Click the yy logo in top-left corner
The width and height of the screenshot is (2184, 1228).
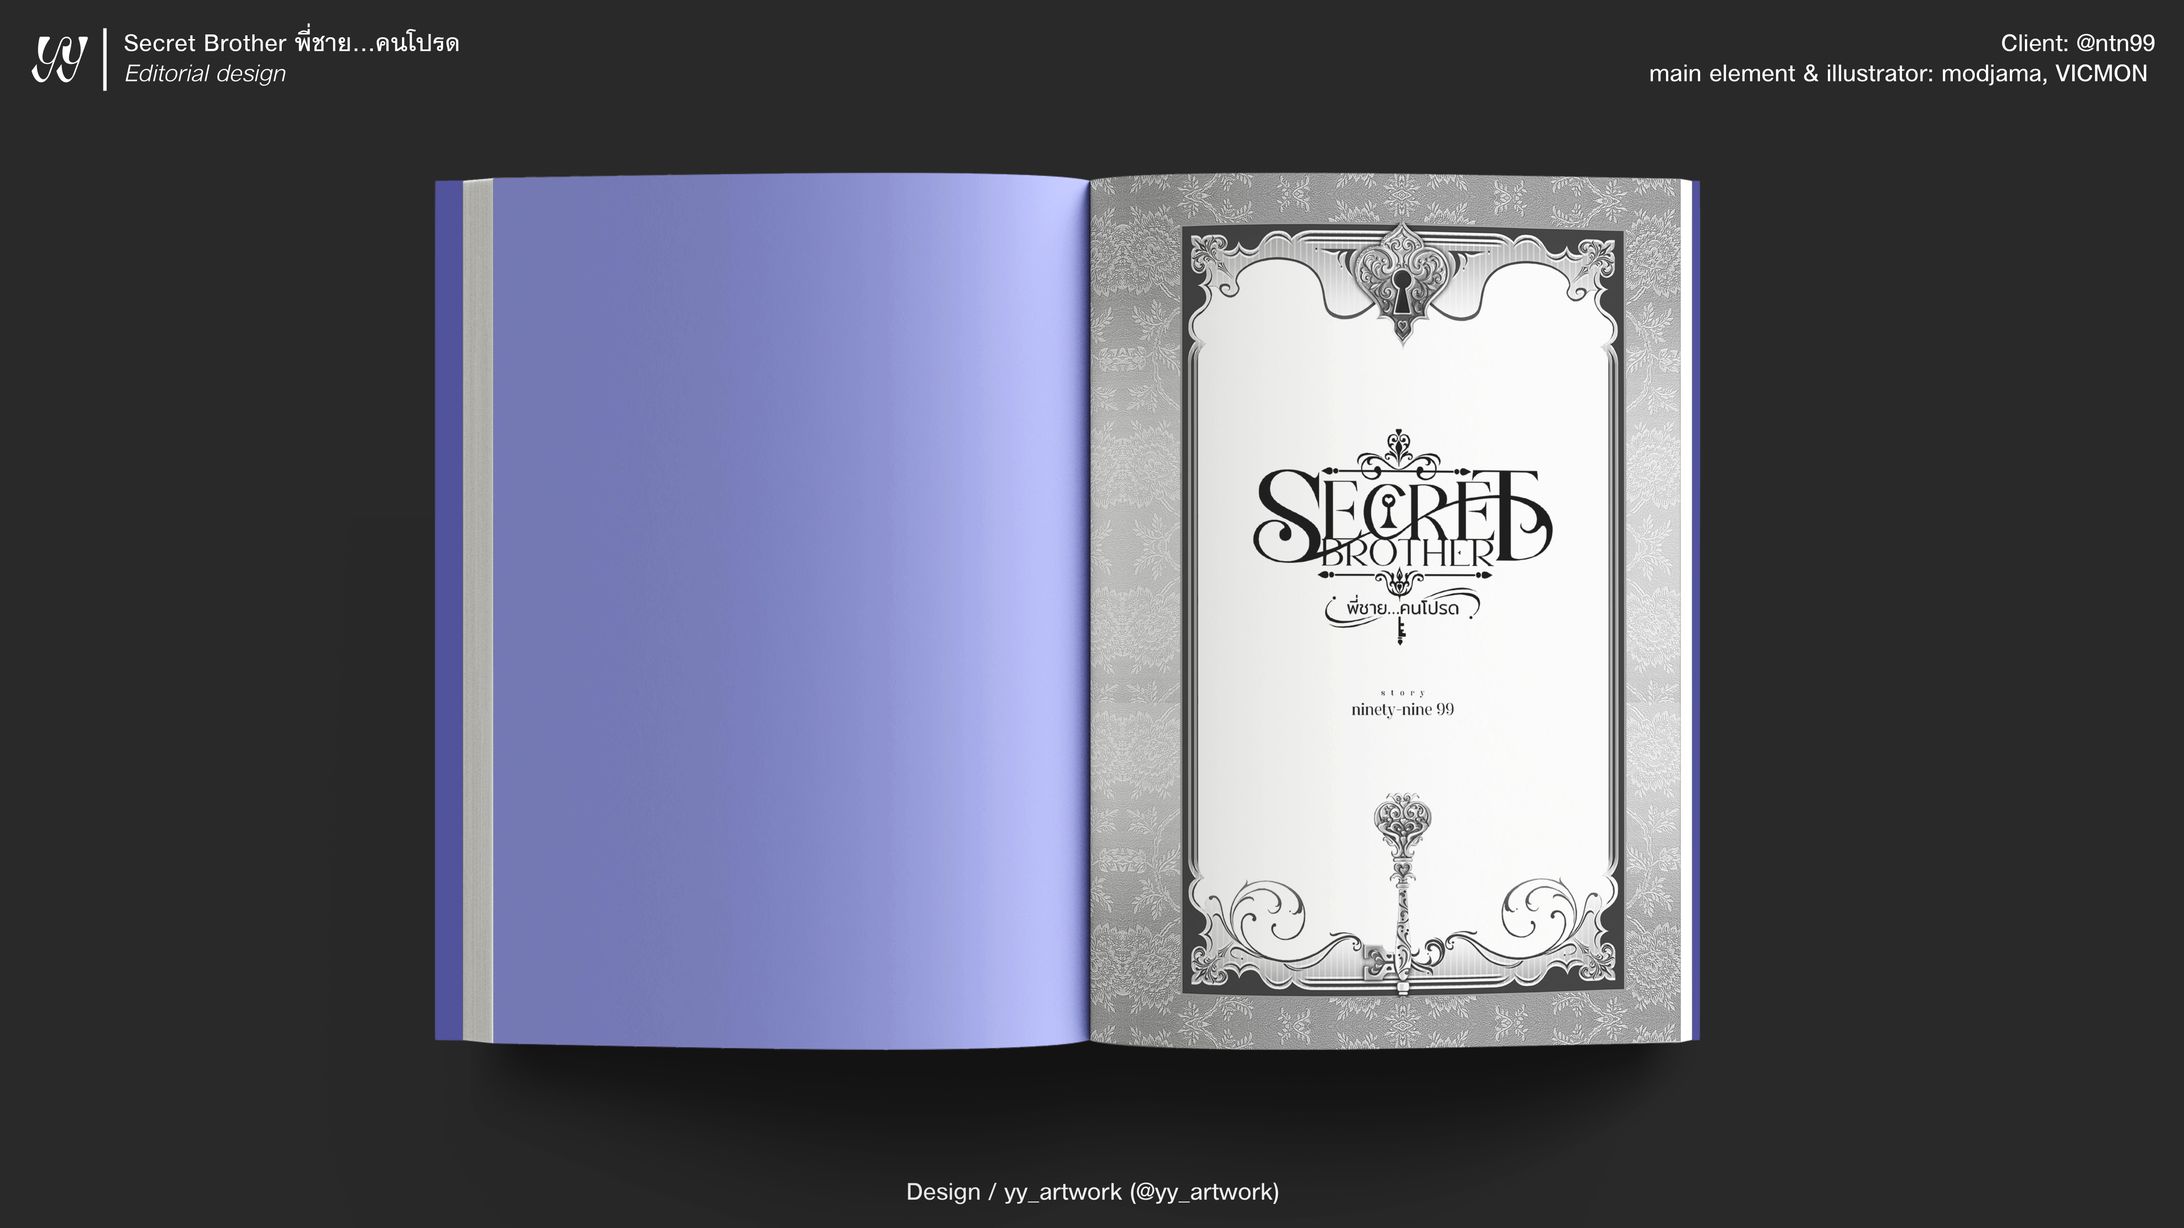[59, 60]
